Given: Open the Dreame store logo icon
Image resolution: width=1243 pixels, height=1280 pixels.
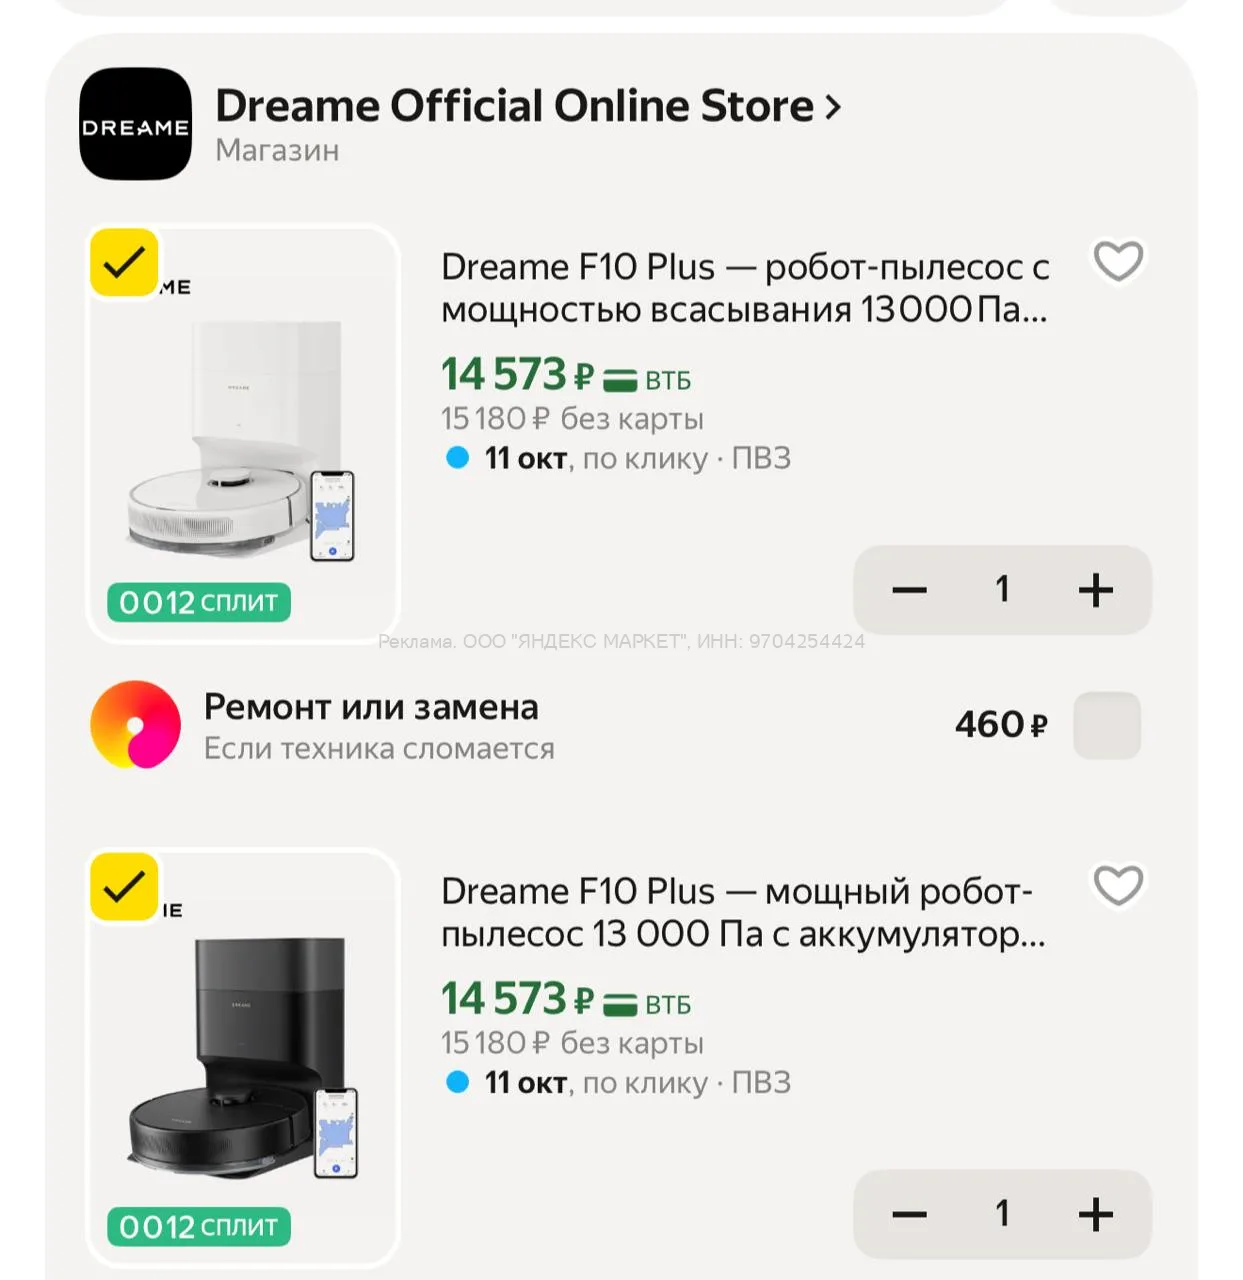Looking at the screenshot, I should pos(135,124).
